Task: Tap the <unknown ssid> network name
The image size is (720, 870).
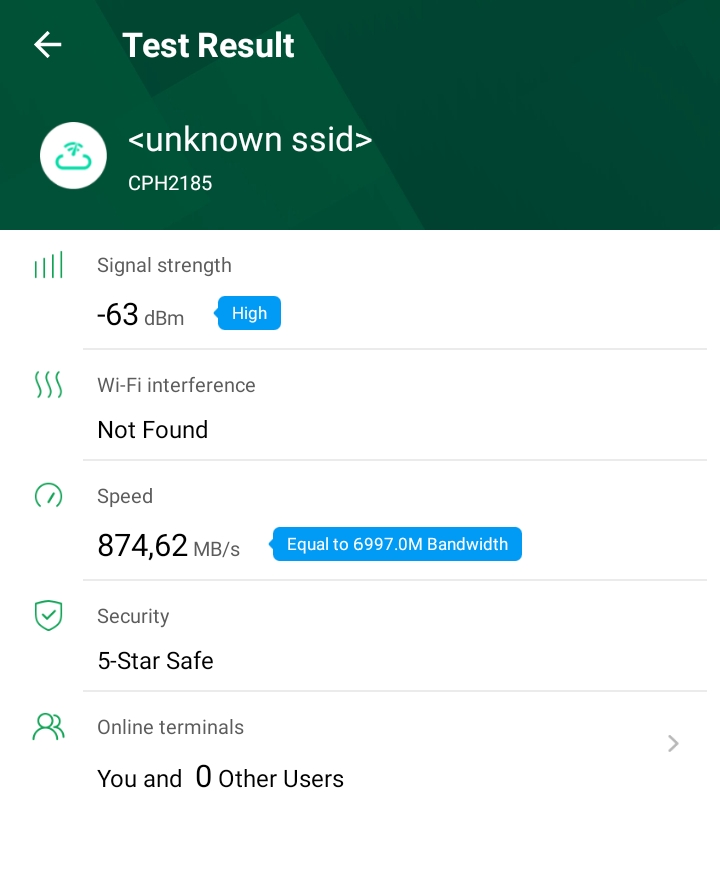Action: pyautogui.click(x=250, y=140)
